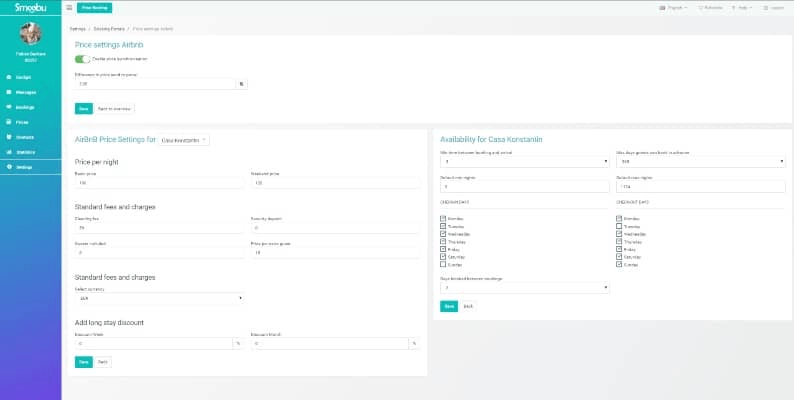Click the Guests included input field
The image size is (794, 400).
click(159, 253)
